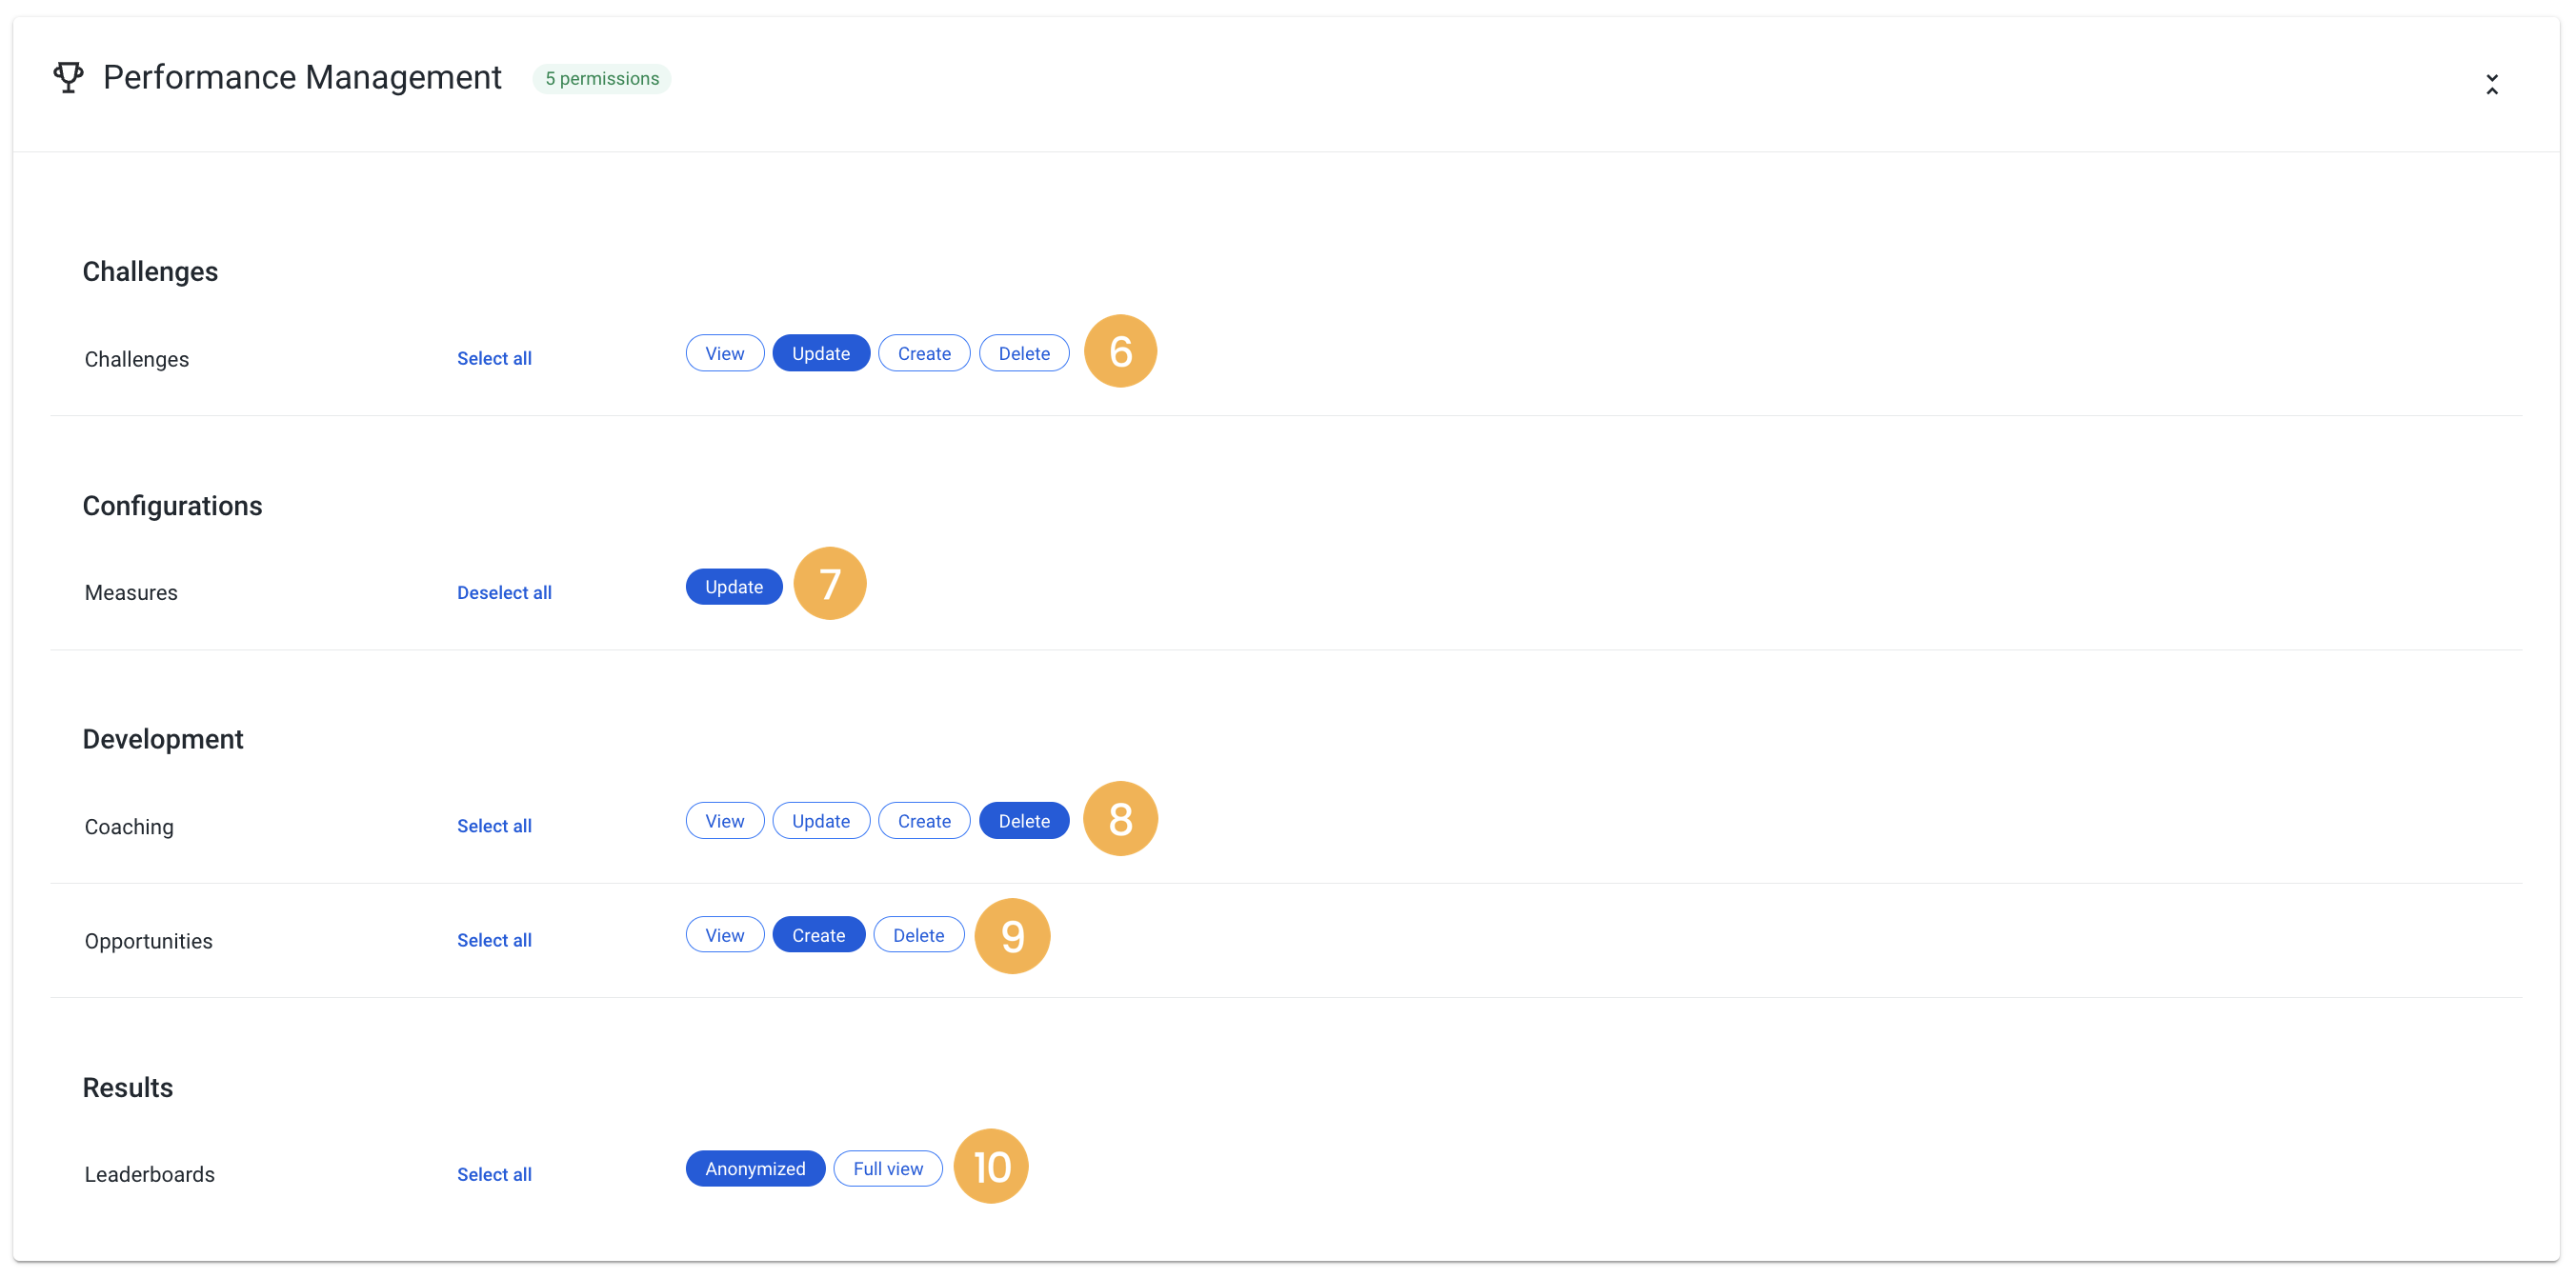
Task: Enable the Update permission for Coaching
Action: [x=820, y=820]
